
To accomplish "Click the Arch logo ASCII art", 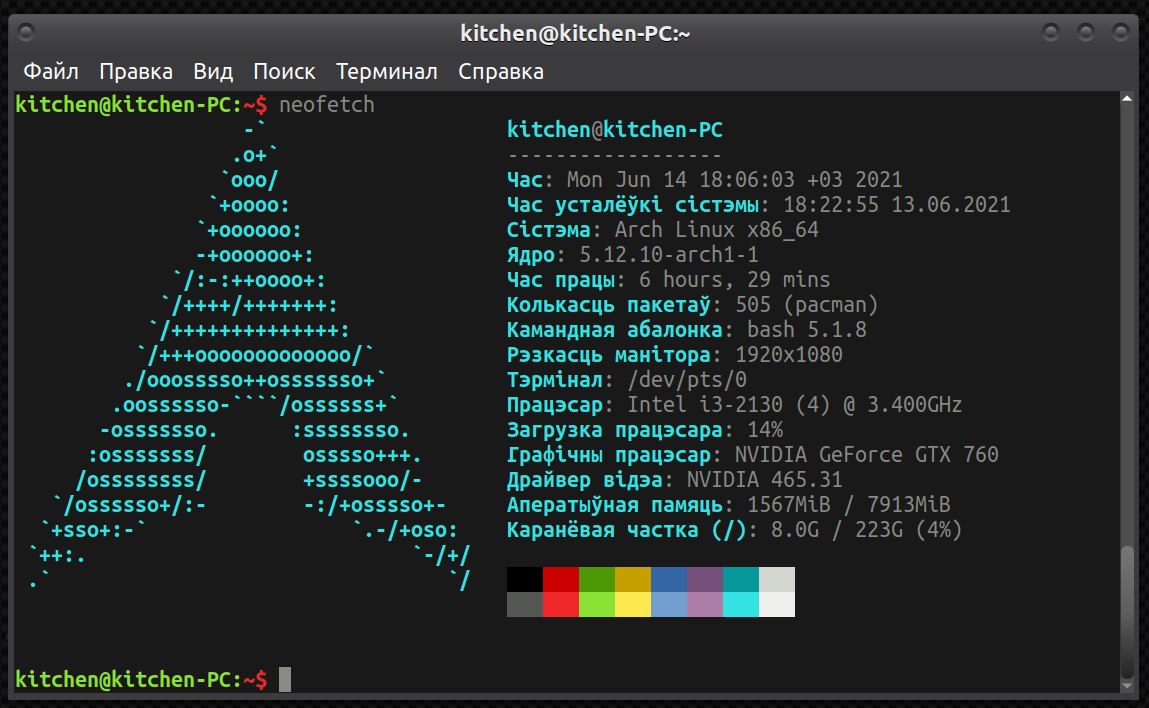I will (249, 355).
